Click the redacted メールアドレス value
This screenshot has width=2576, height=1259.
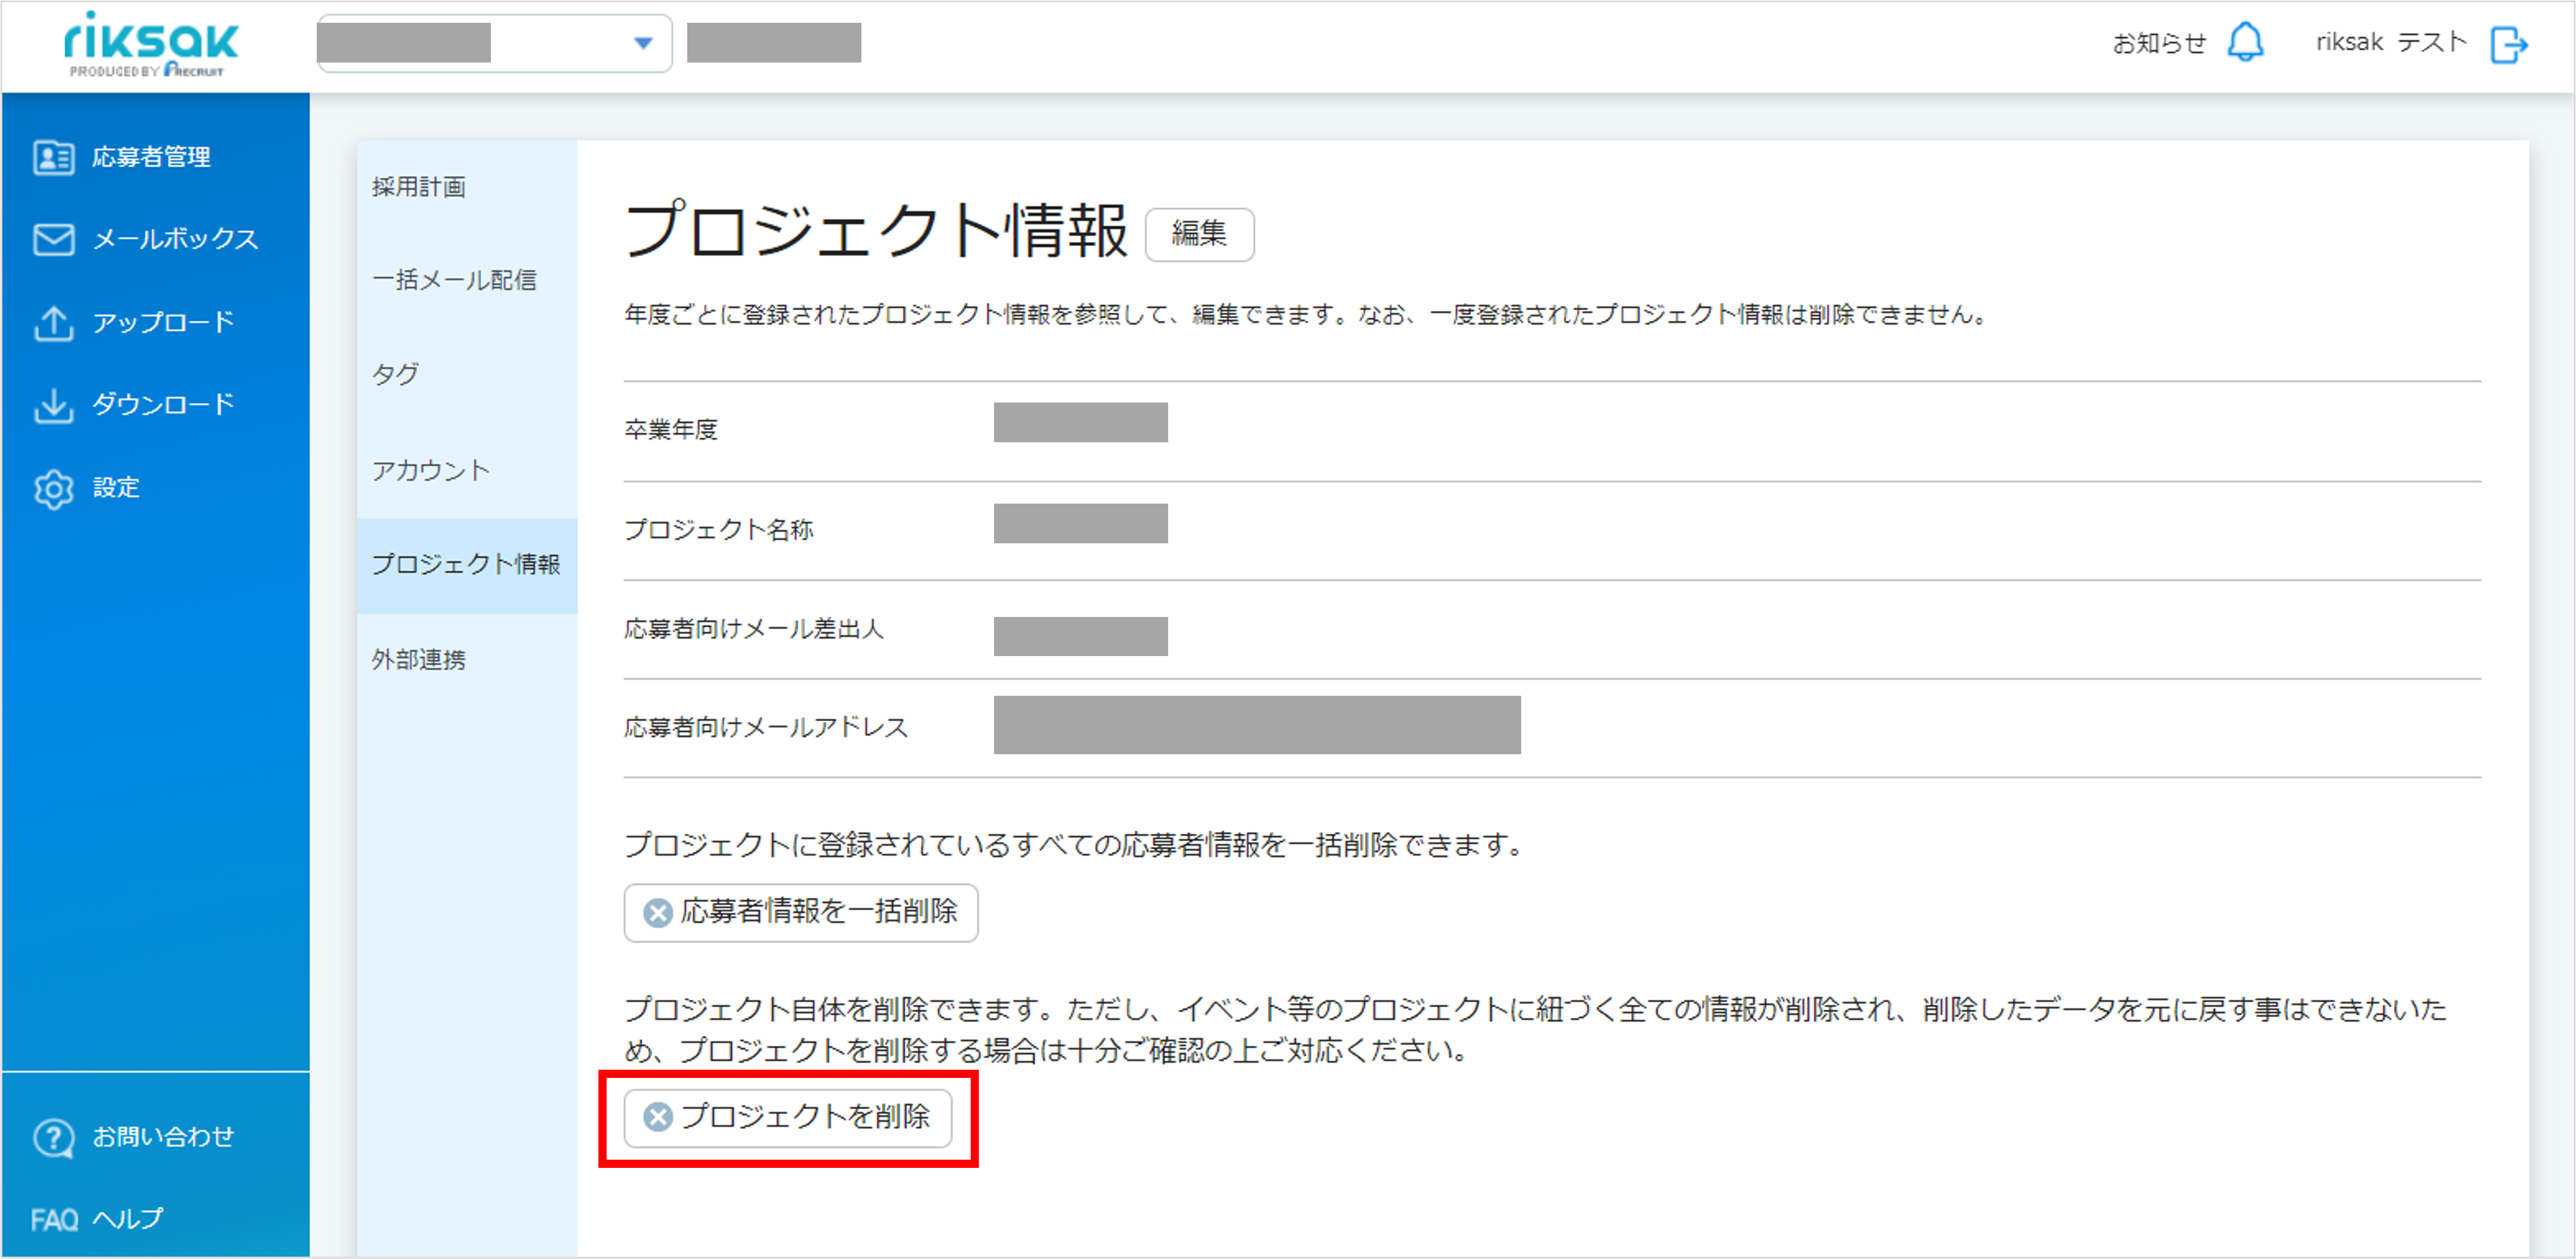pyautogui.click(x=1257, y=725)
